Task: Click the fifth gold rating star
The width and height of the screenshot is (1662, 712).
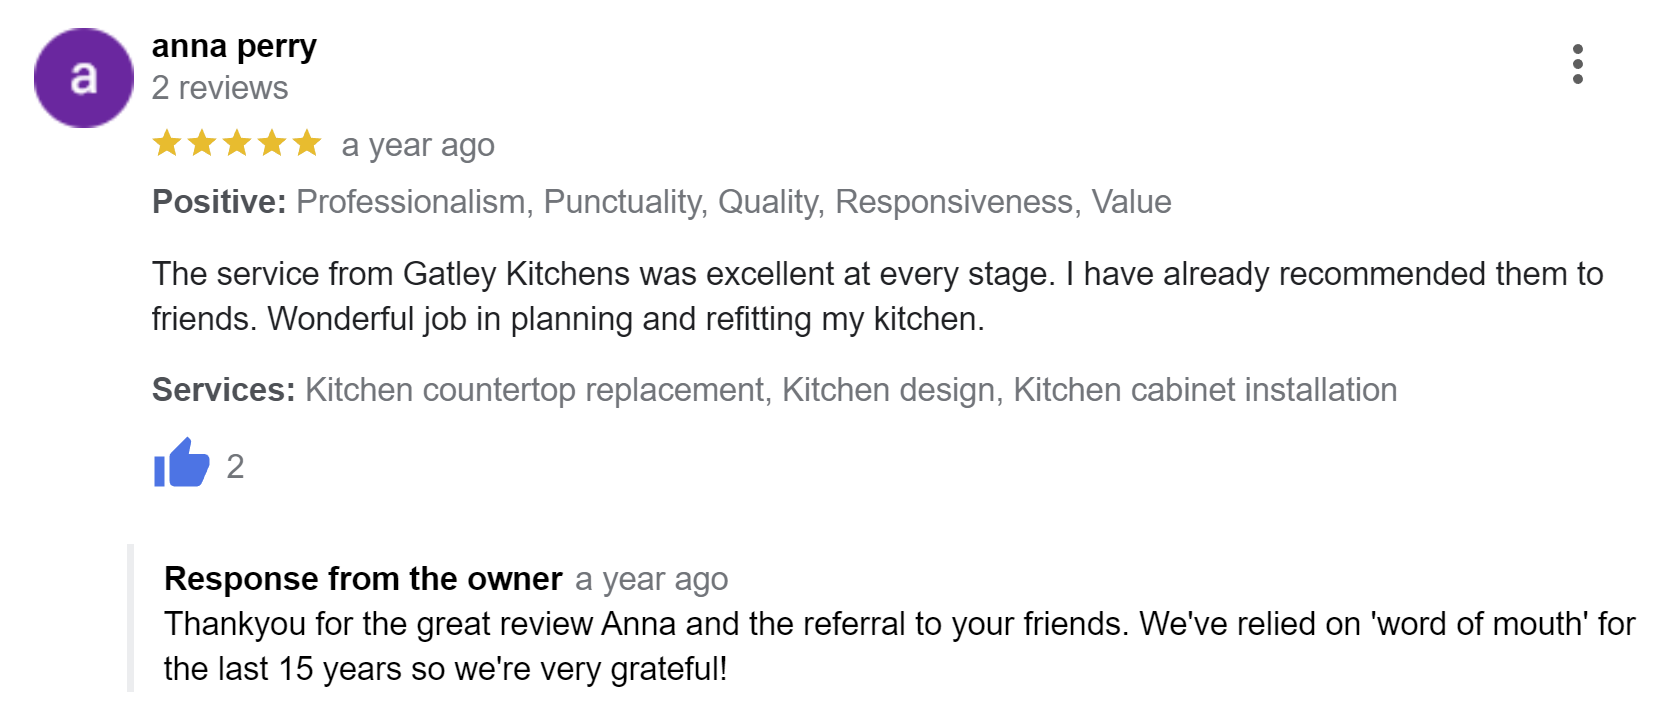Action: tap(307, 144)
